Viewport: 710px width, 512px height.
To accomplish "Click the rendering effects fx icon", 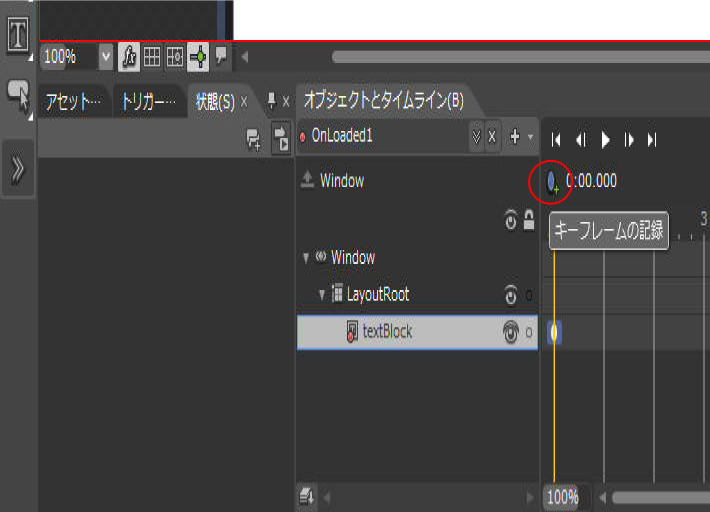I will (129, 57).
